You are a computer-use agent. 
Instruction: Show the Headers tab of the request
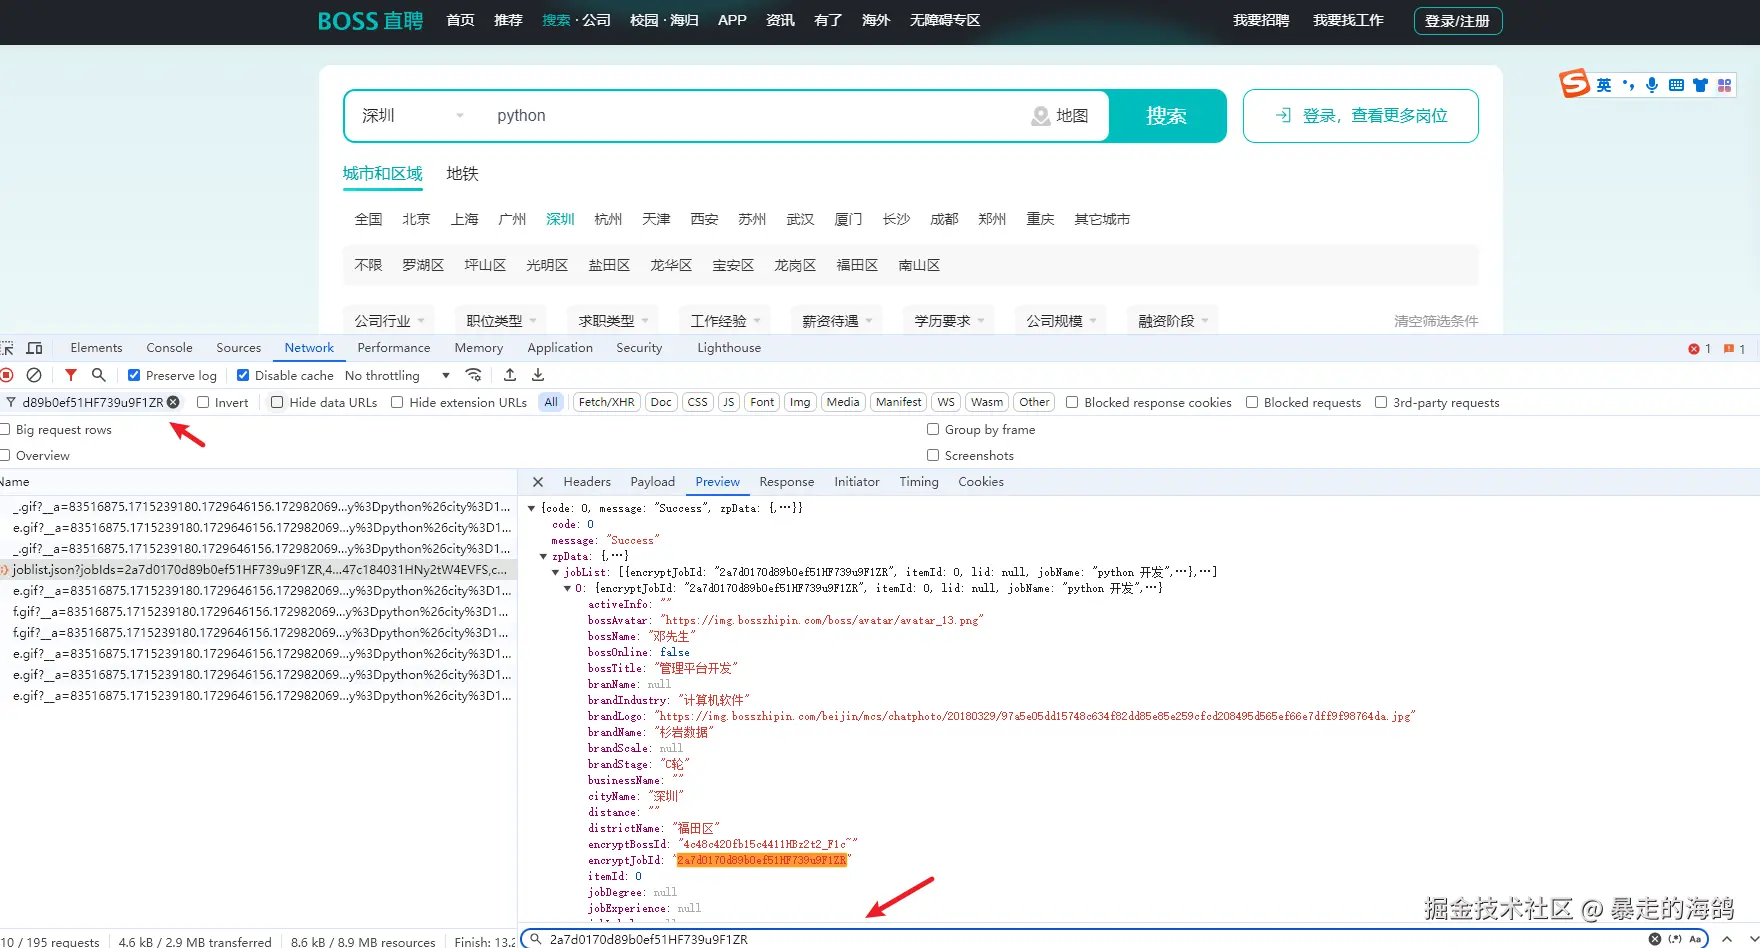click(587, 482)
